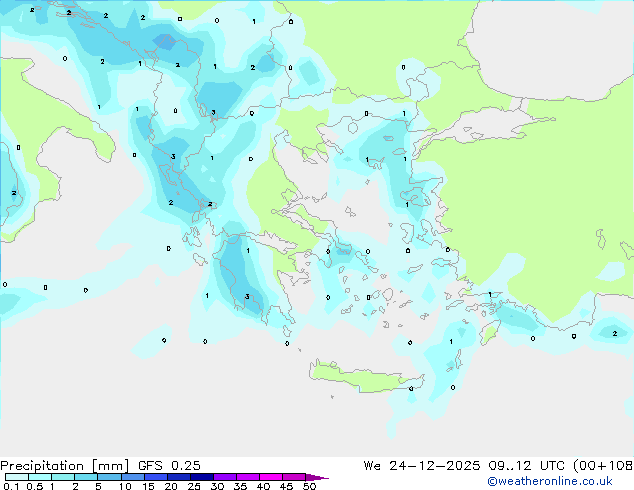Screen dimensions: 634x490
Task: Pick the 35–40 mm legend swatch
Action: click(248, 477)
